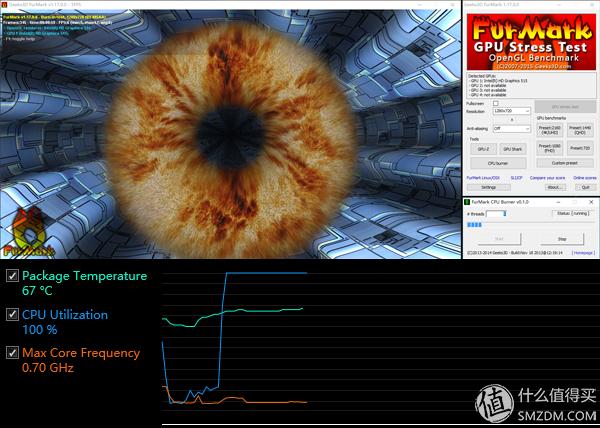
Task: Run the Preset:1080 (FHD) benchmark
Action: [549, 147]
